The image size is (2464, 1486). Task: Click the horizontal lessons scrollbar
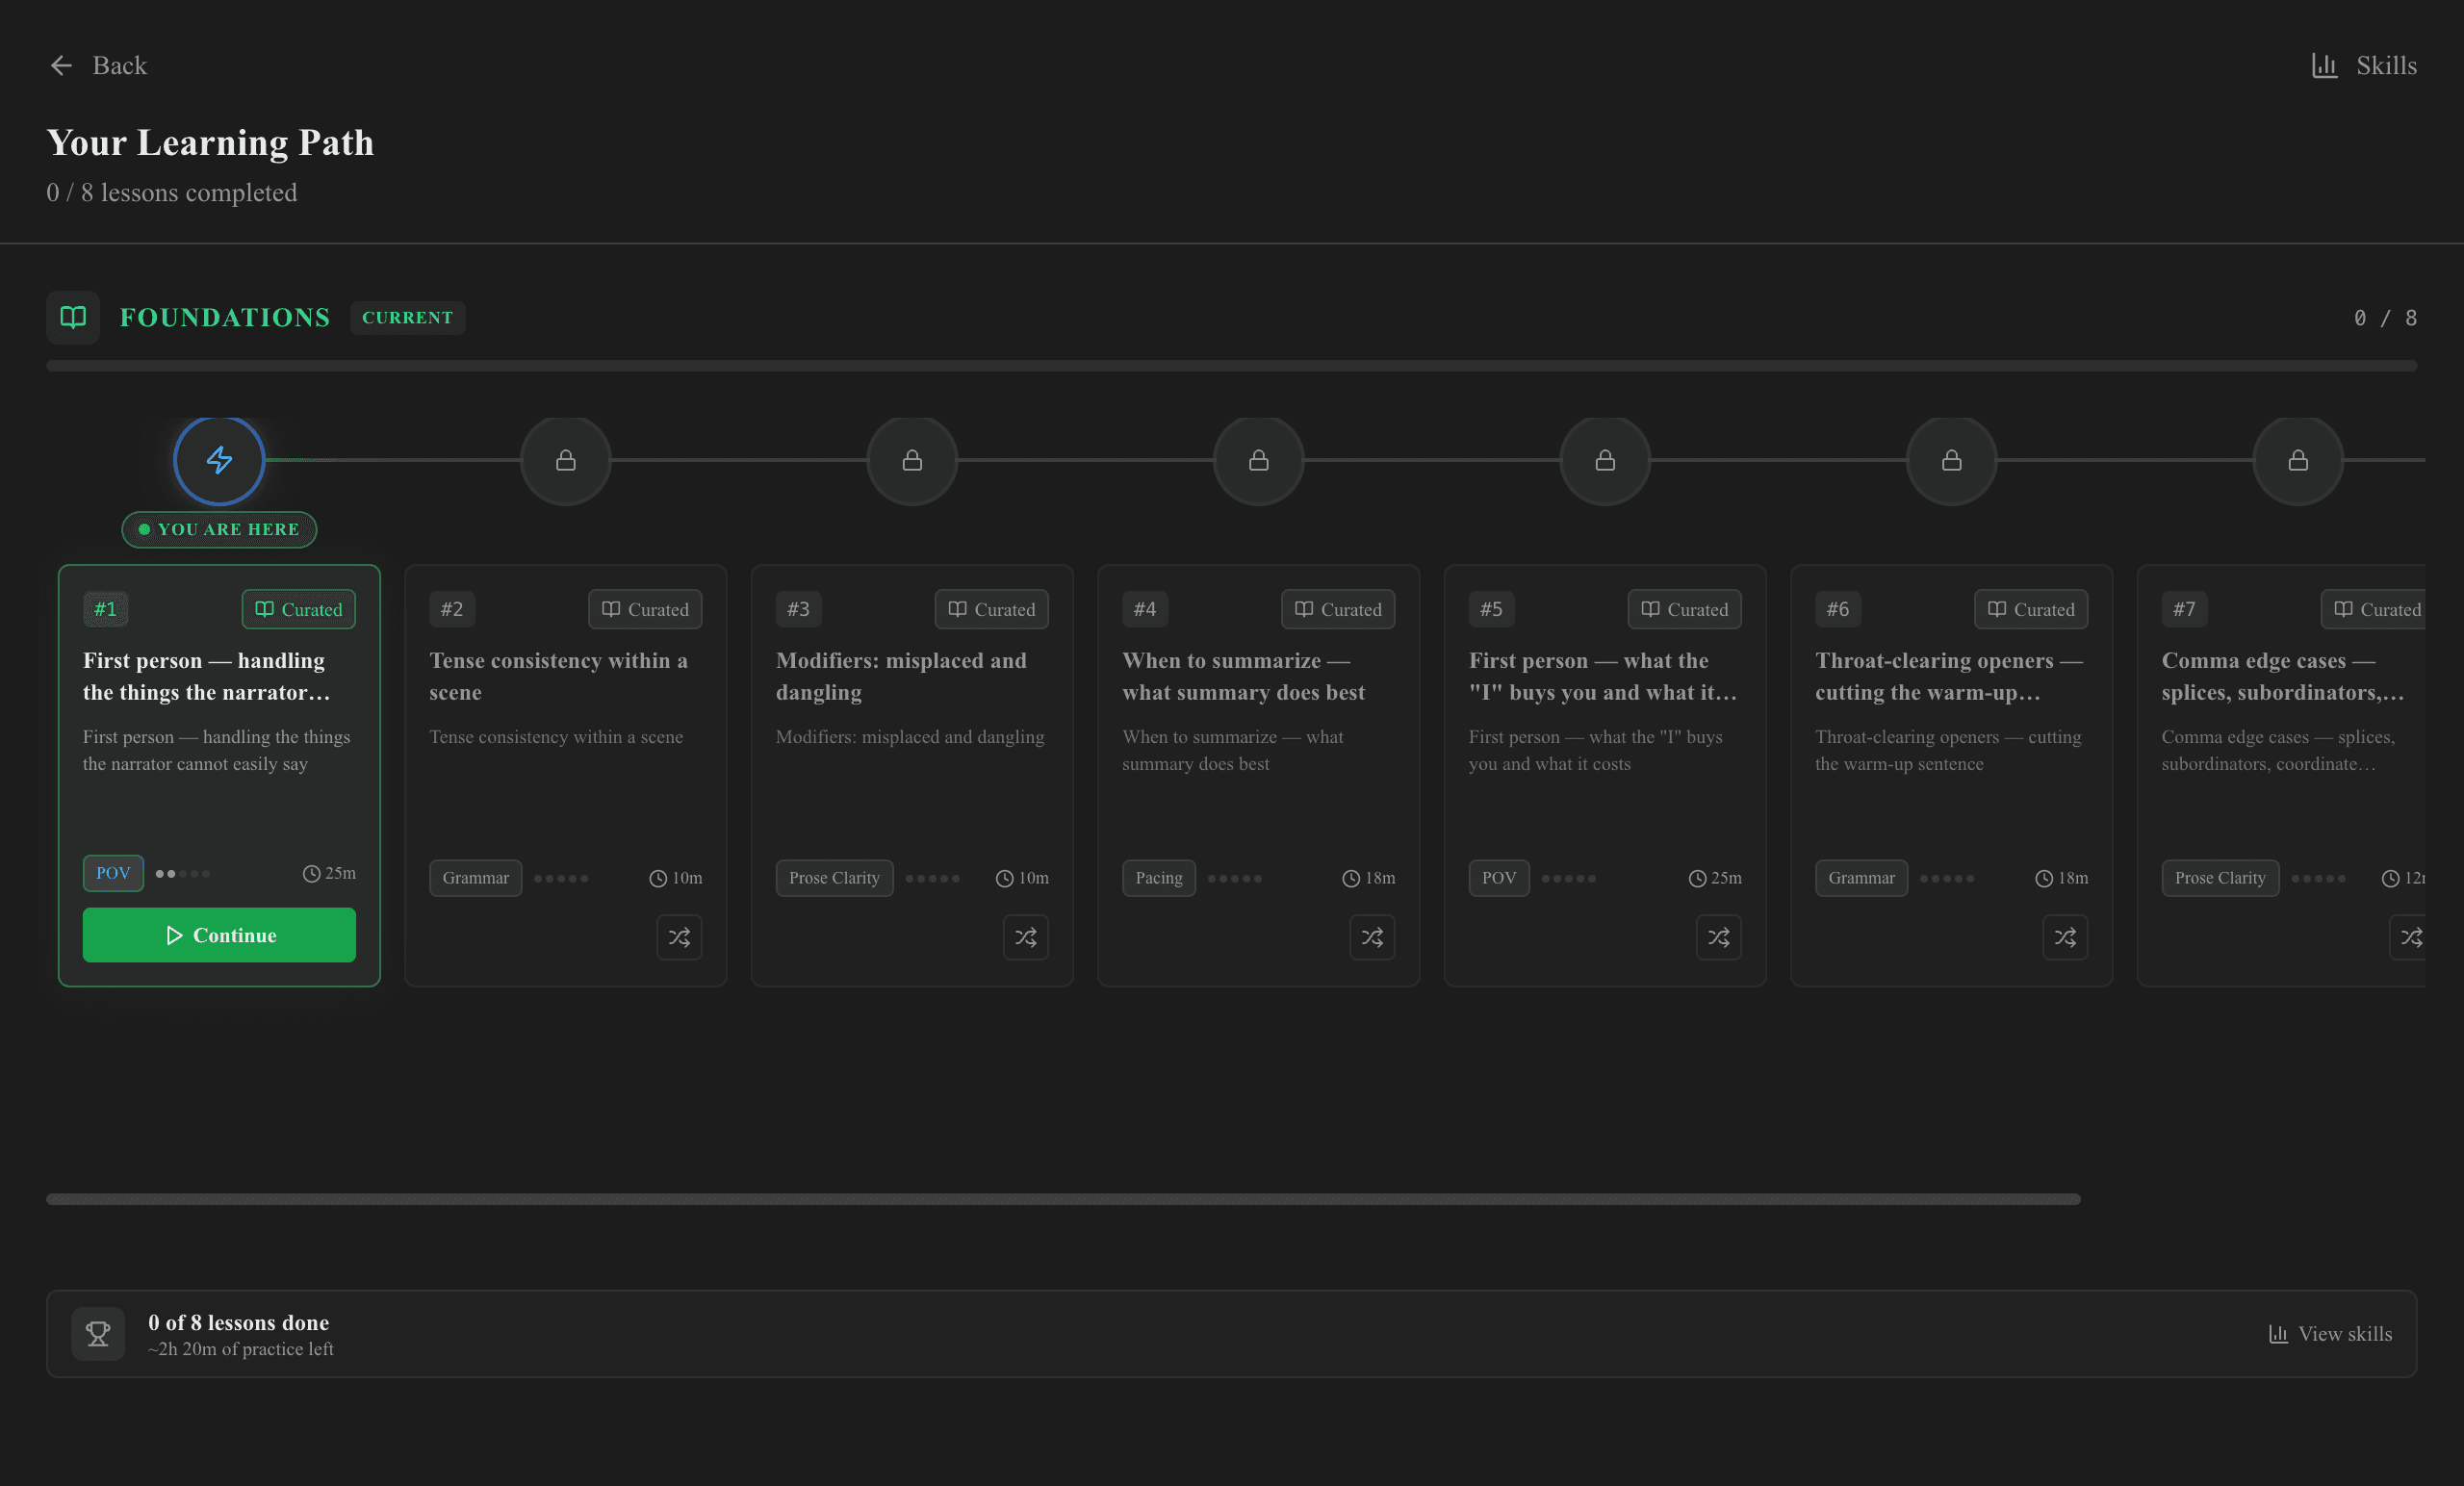(x=1063, y=1199)
